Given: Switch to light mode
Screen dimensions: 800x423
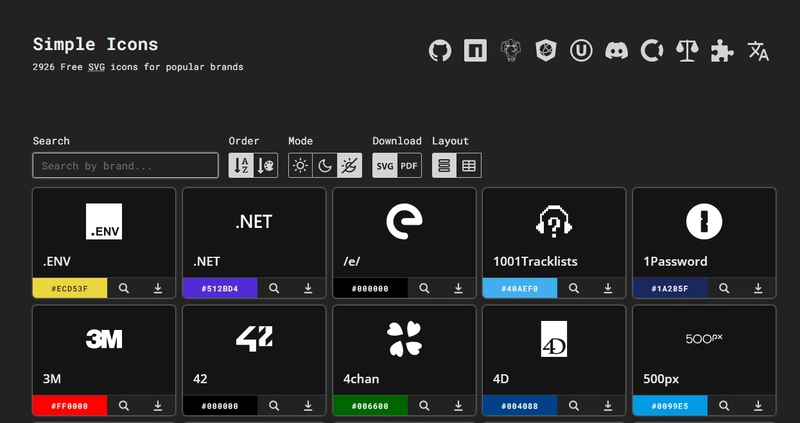Looking at the screenshot, I should 301,165.
